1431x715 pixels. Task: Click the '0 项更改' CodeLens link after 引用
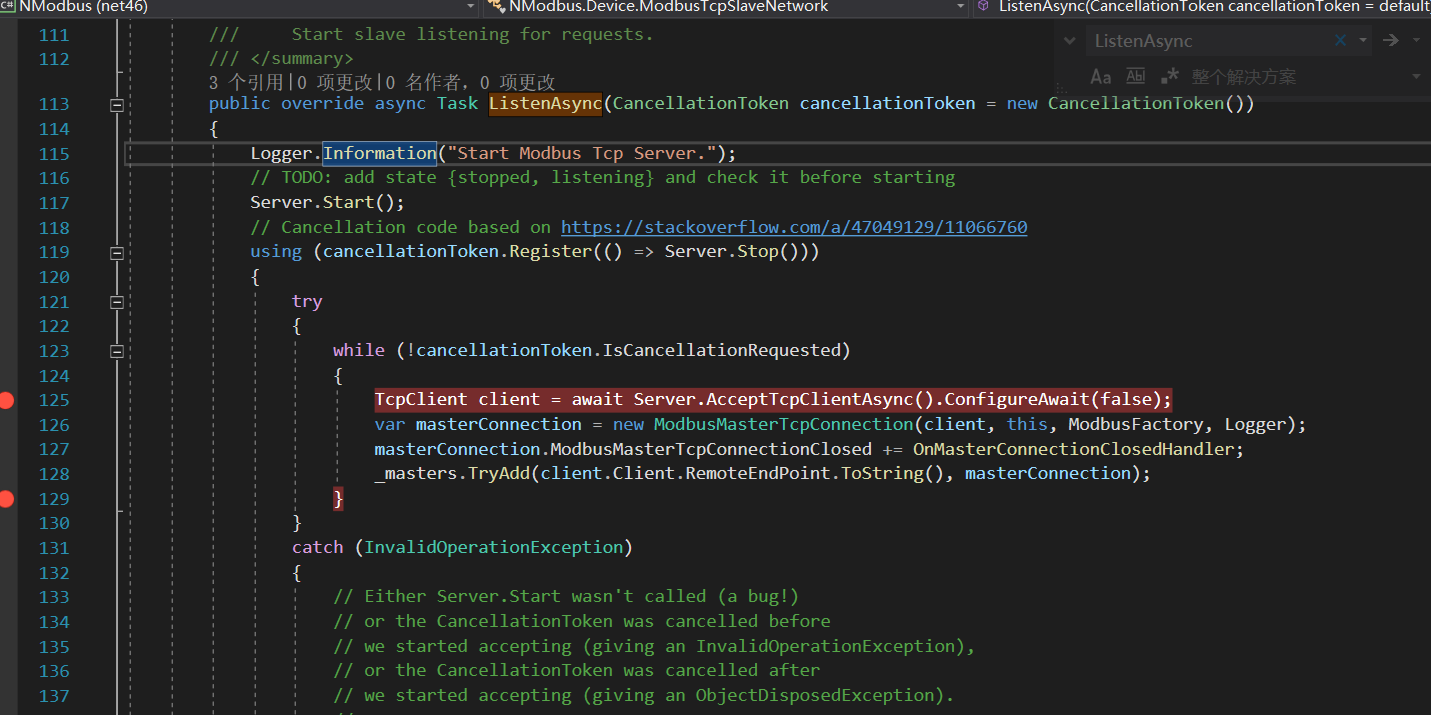[333, 82]
